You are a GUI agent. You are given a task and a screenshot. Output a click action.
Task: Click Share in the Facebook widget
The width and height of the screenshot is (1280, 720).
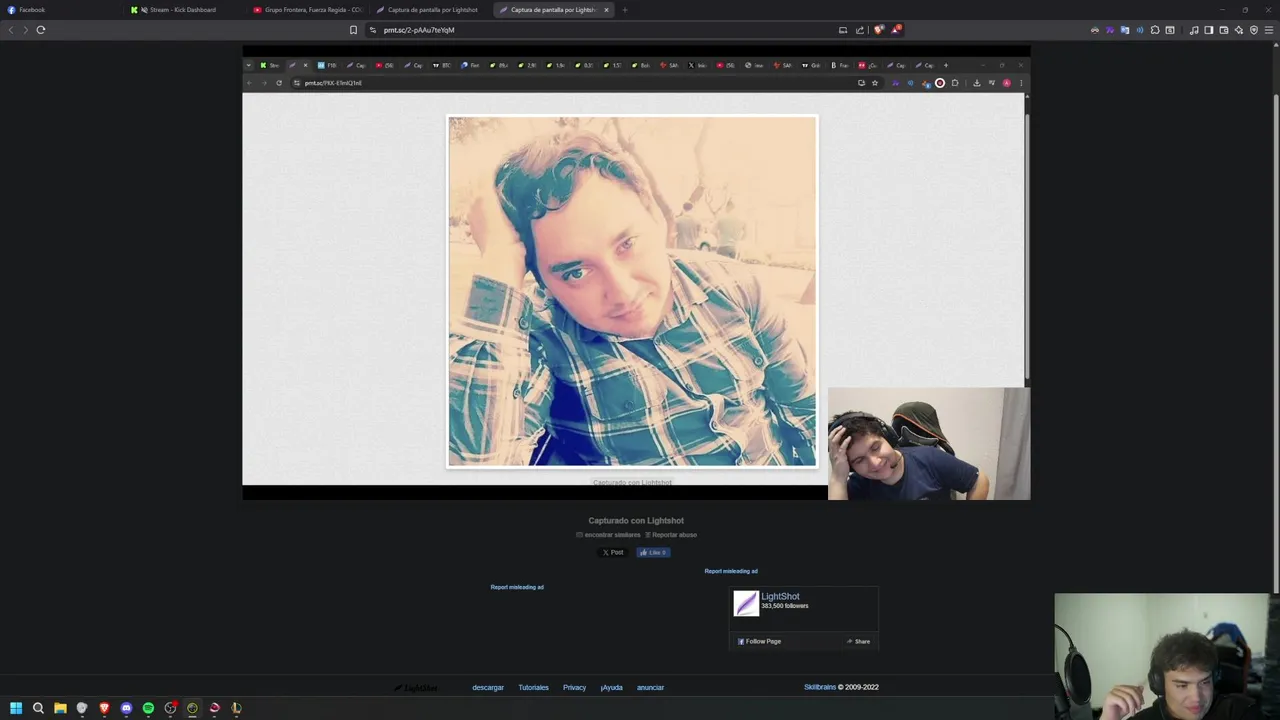click(858, 641)
